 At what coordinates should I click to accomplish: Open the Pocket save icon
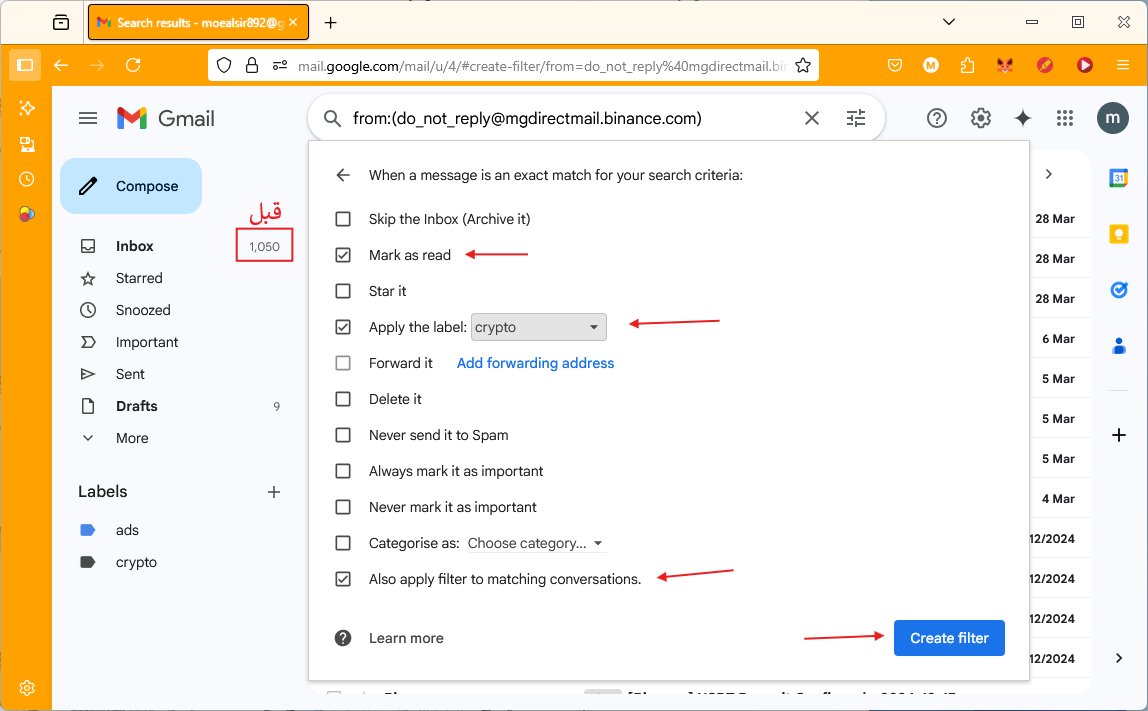pyautogui.click(x=895, y=65)
